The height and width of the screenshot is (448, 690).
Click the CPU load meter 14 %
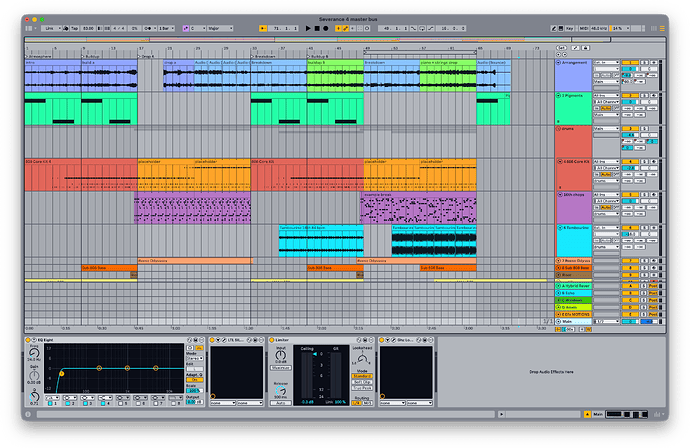point(620,28)
